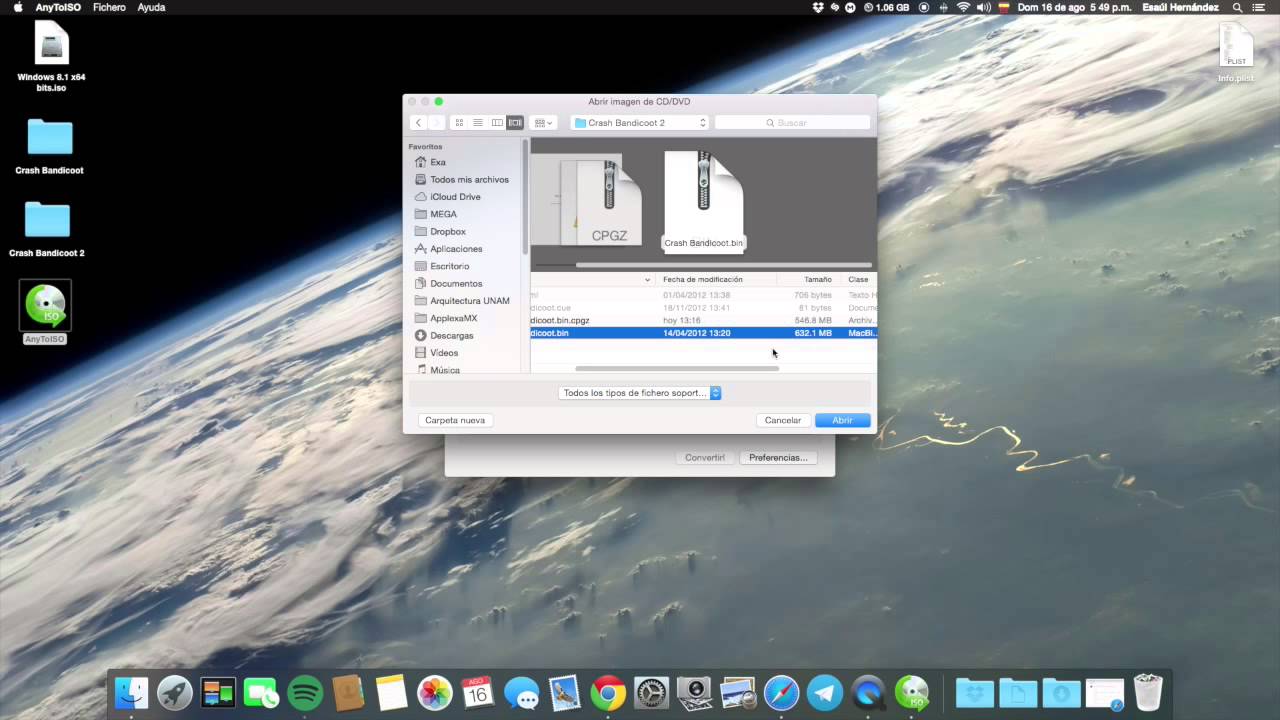Open iCloud Drive in sidebar
1280x720 pixels.
pos(448,197)
